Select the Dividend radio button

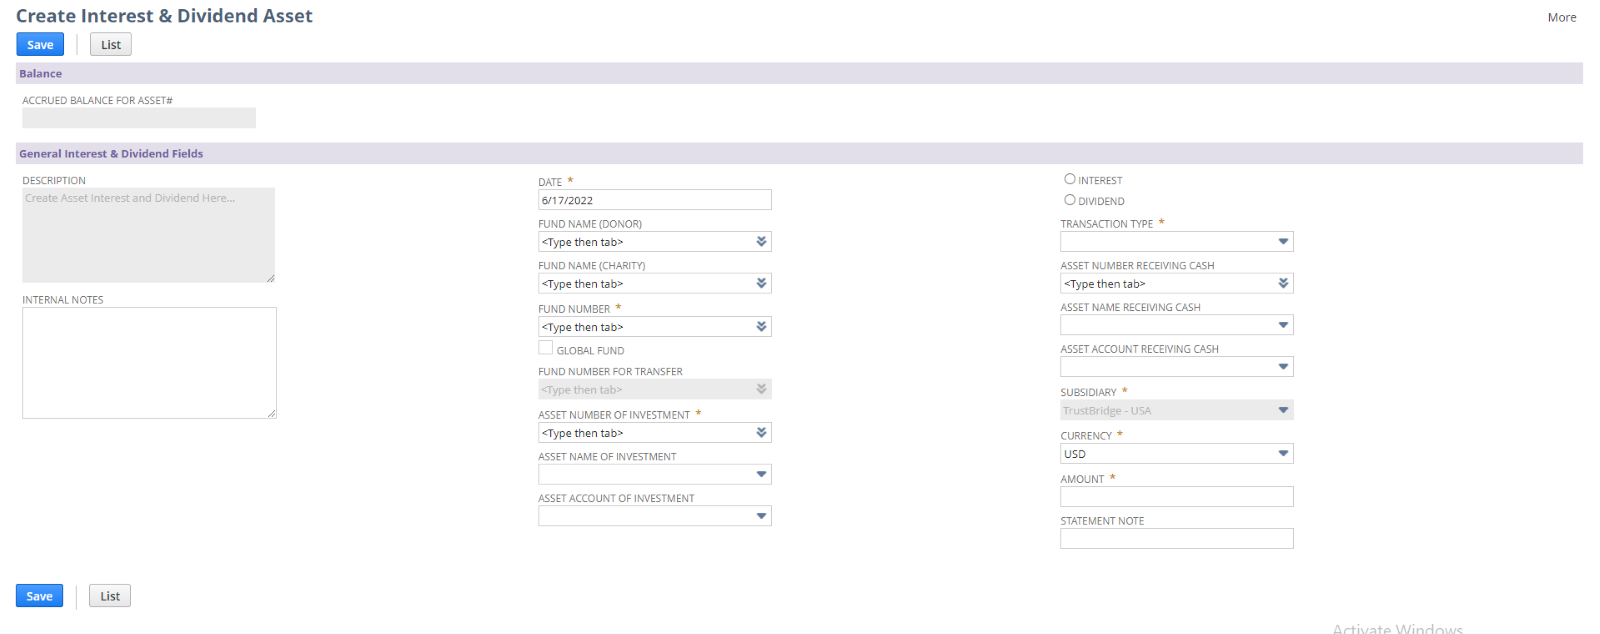[x=1070, y=200]
